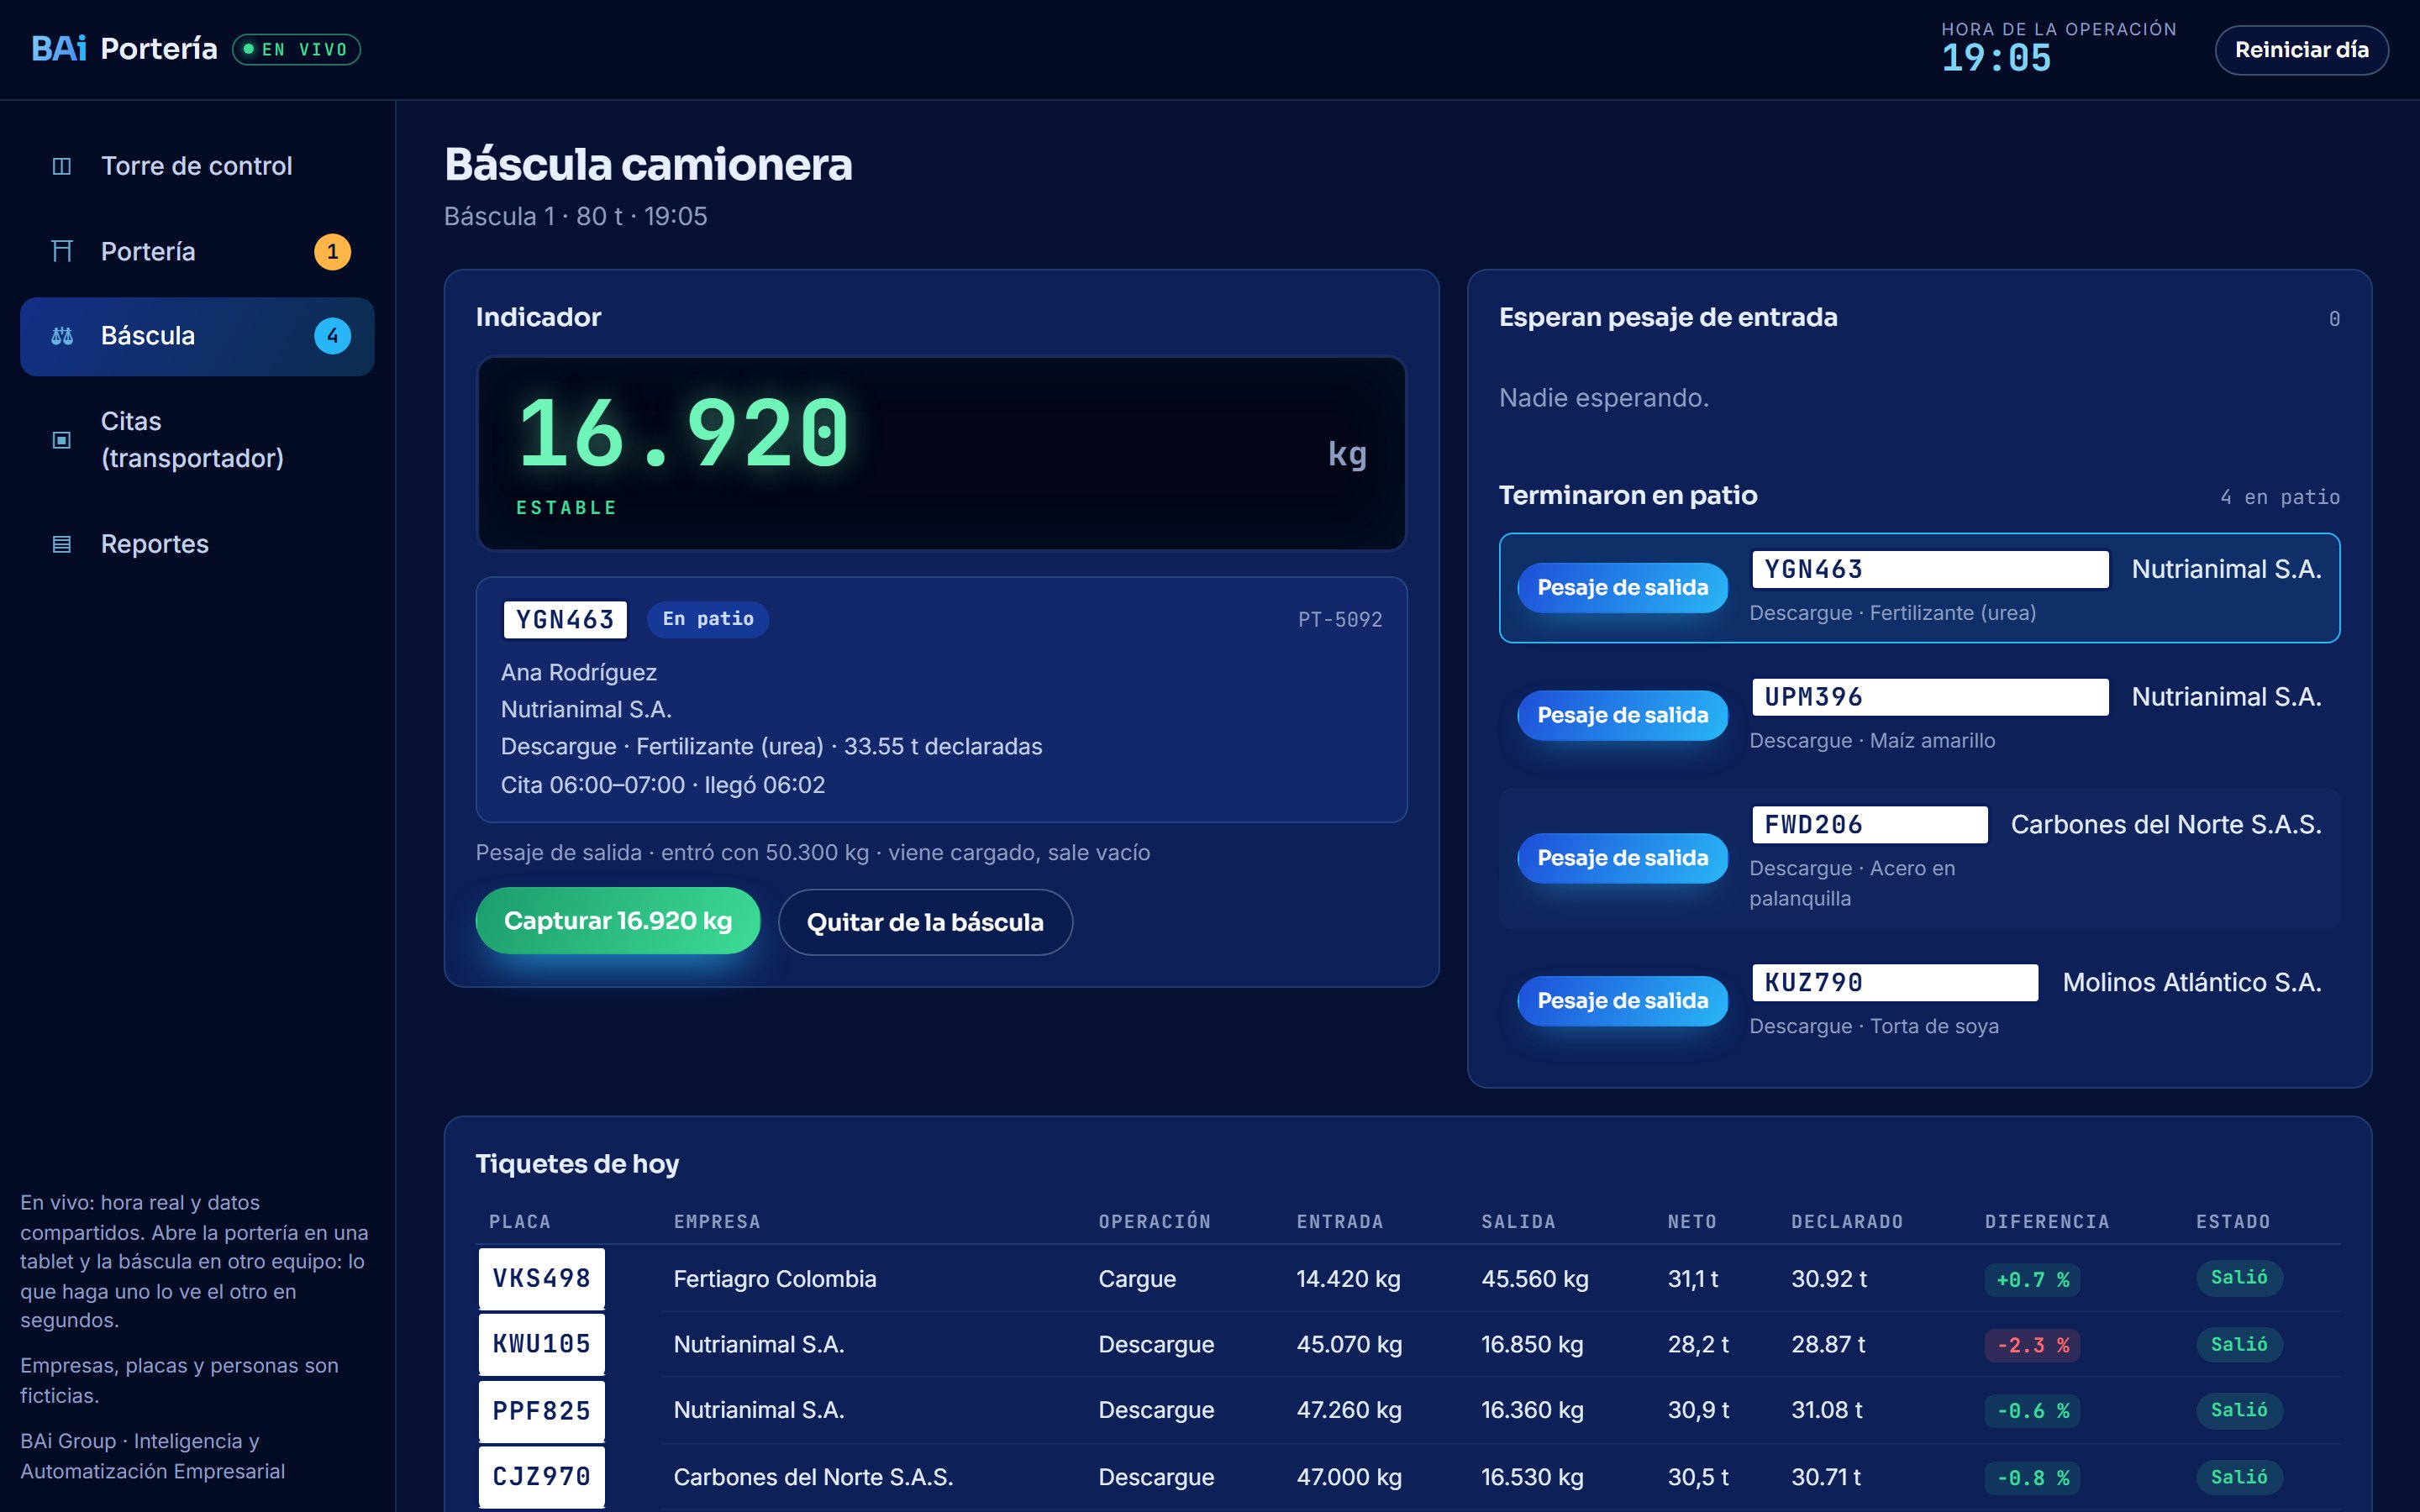Click plate VKS498 in Tiquetes de hoy
The height and width of the screenshot is (1512, 2420).
(542, 1279)
